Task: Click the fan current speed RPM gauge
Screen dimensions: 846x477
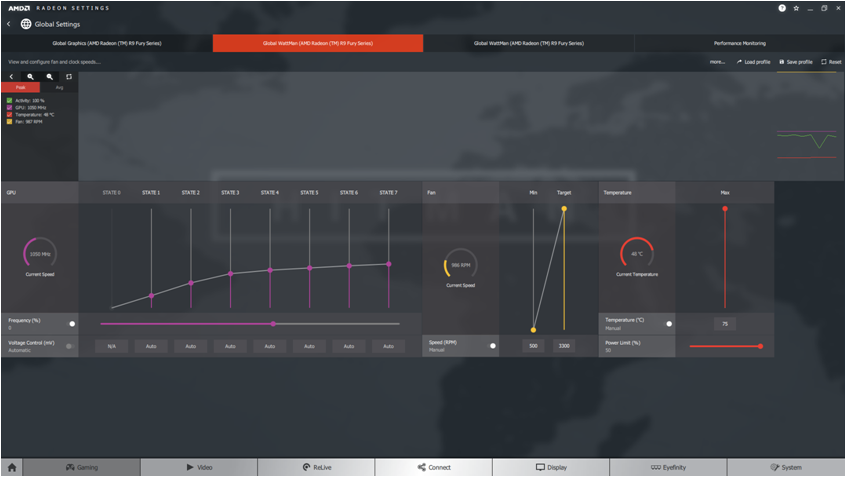Action: tap(460, 264)
